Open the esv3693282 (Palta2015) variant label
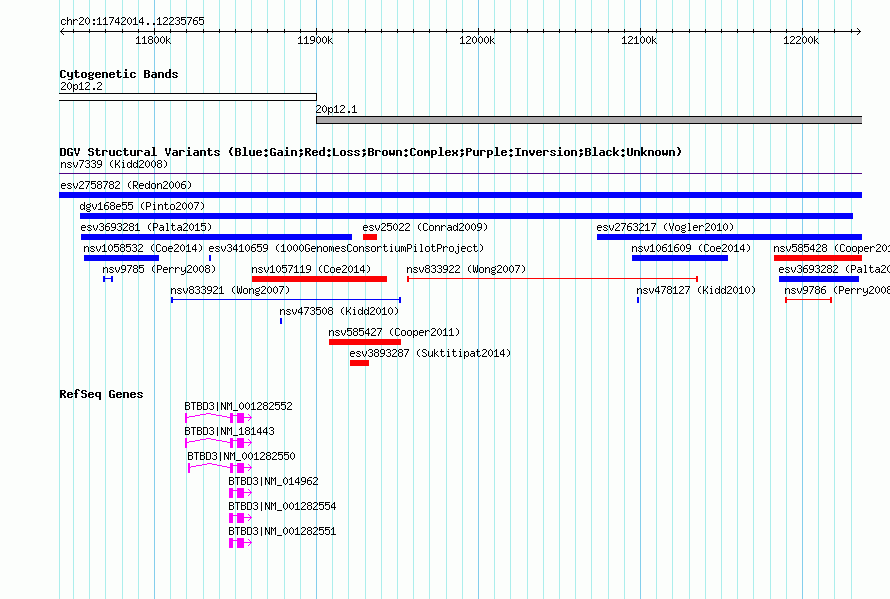 point(834,269)
